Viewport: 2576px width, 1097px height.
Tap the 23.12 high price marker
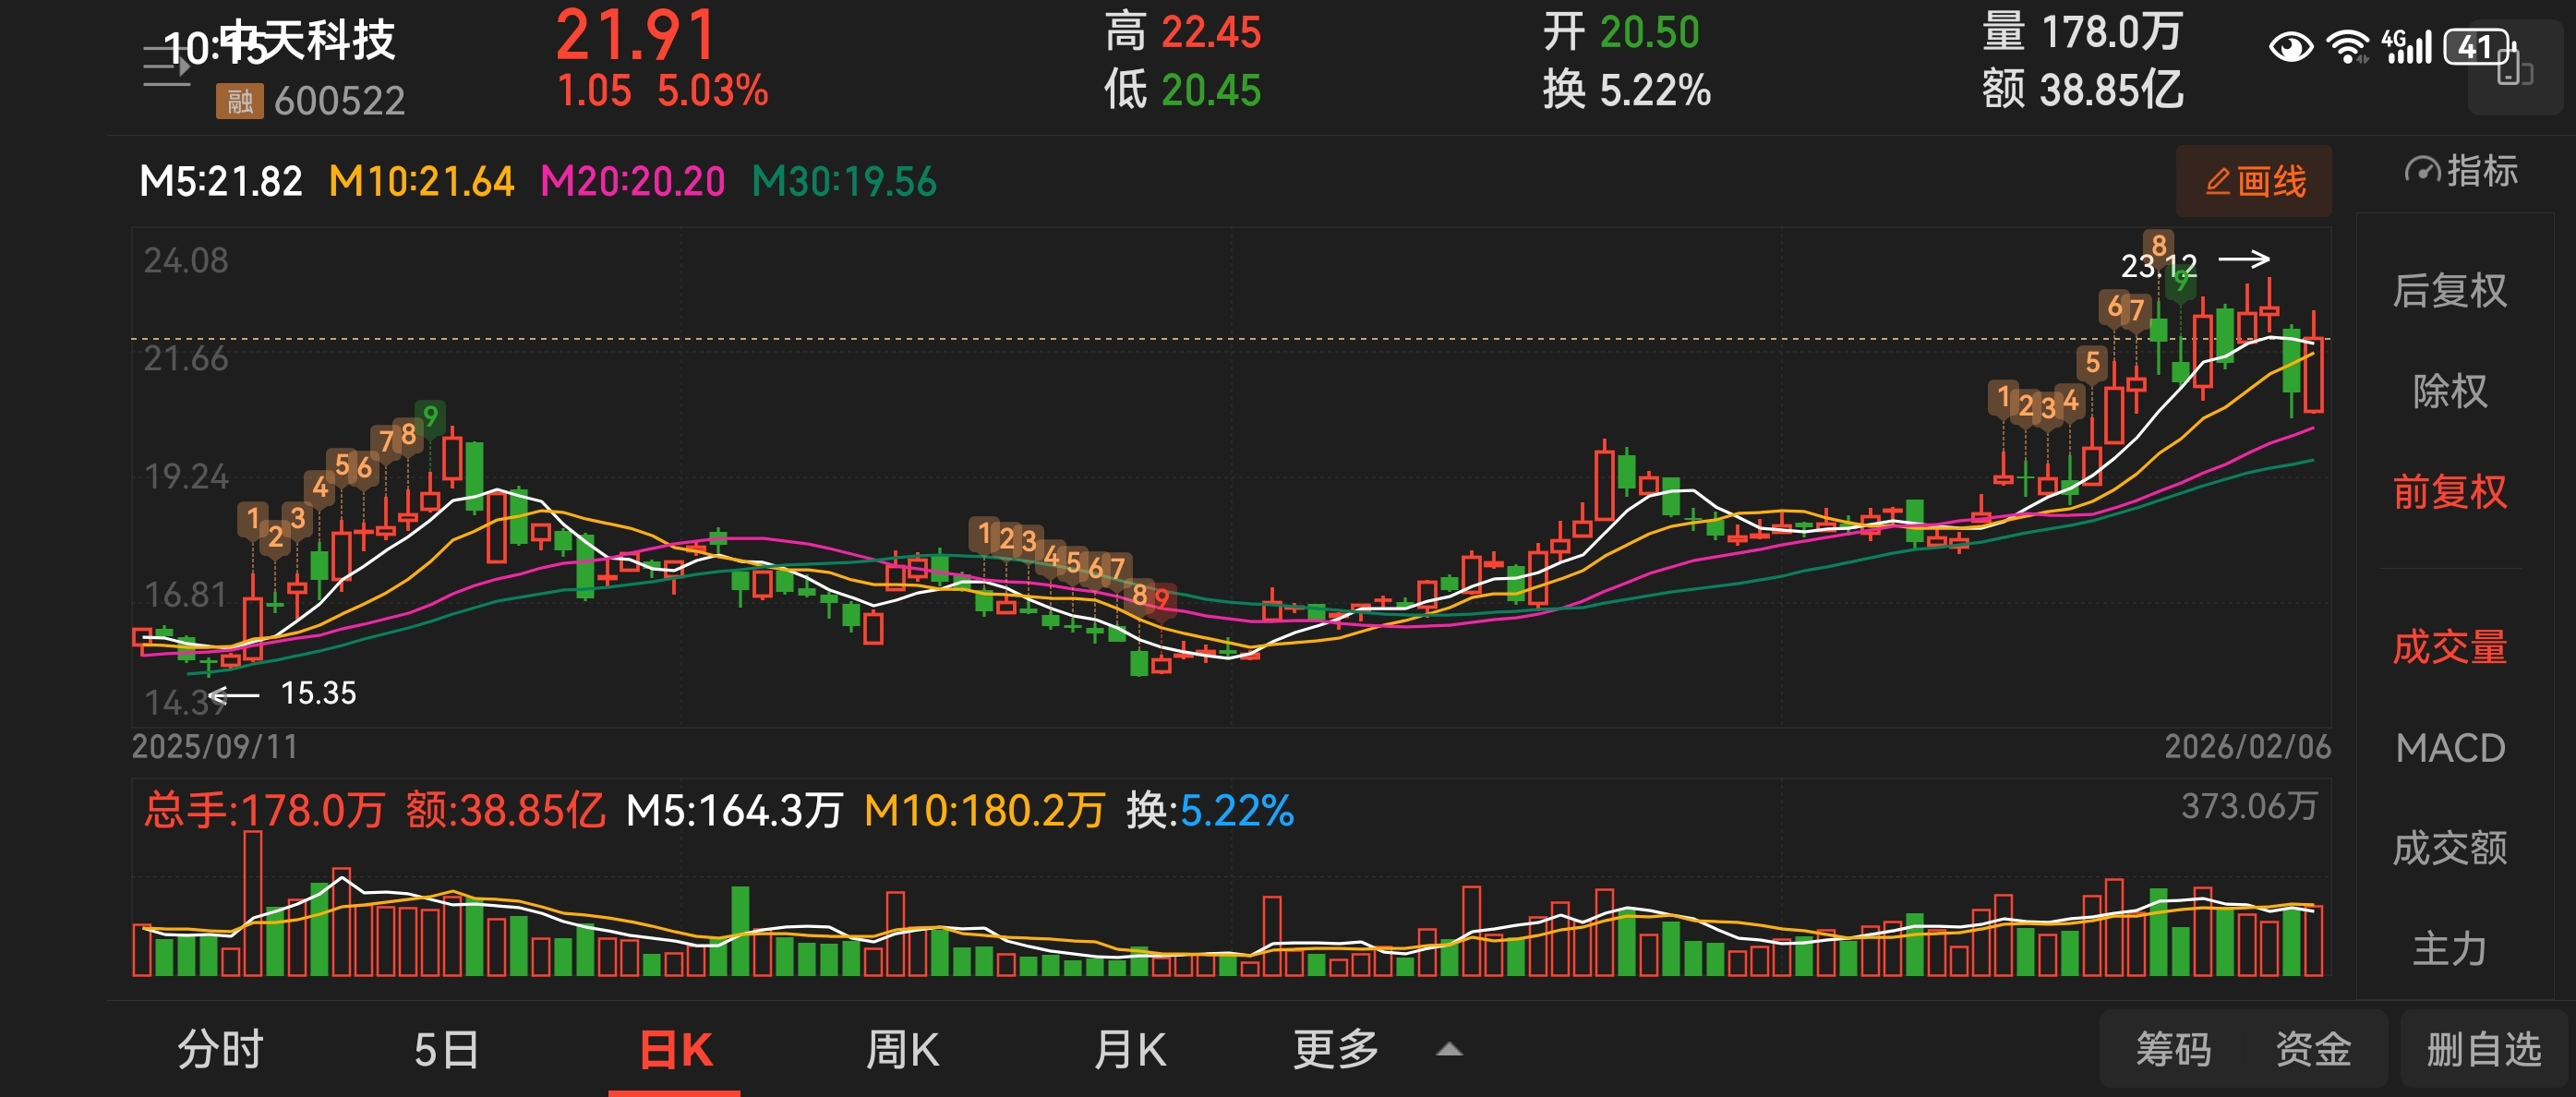pos(2158,266)
